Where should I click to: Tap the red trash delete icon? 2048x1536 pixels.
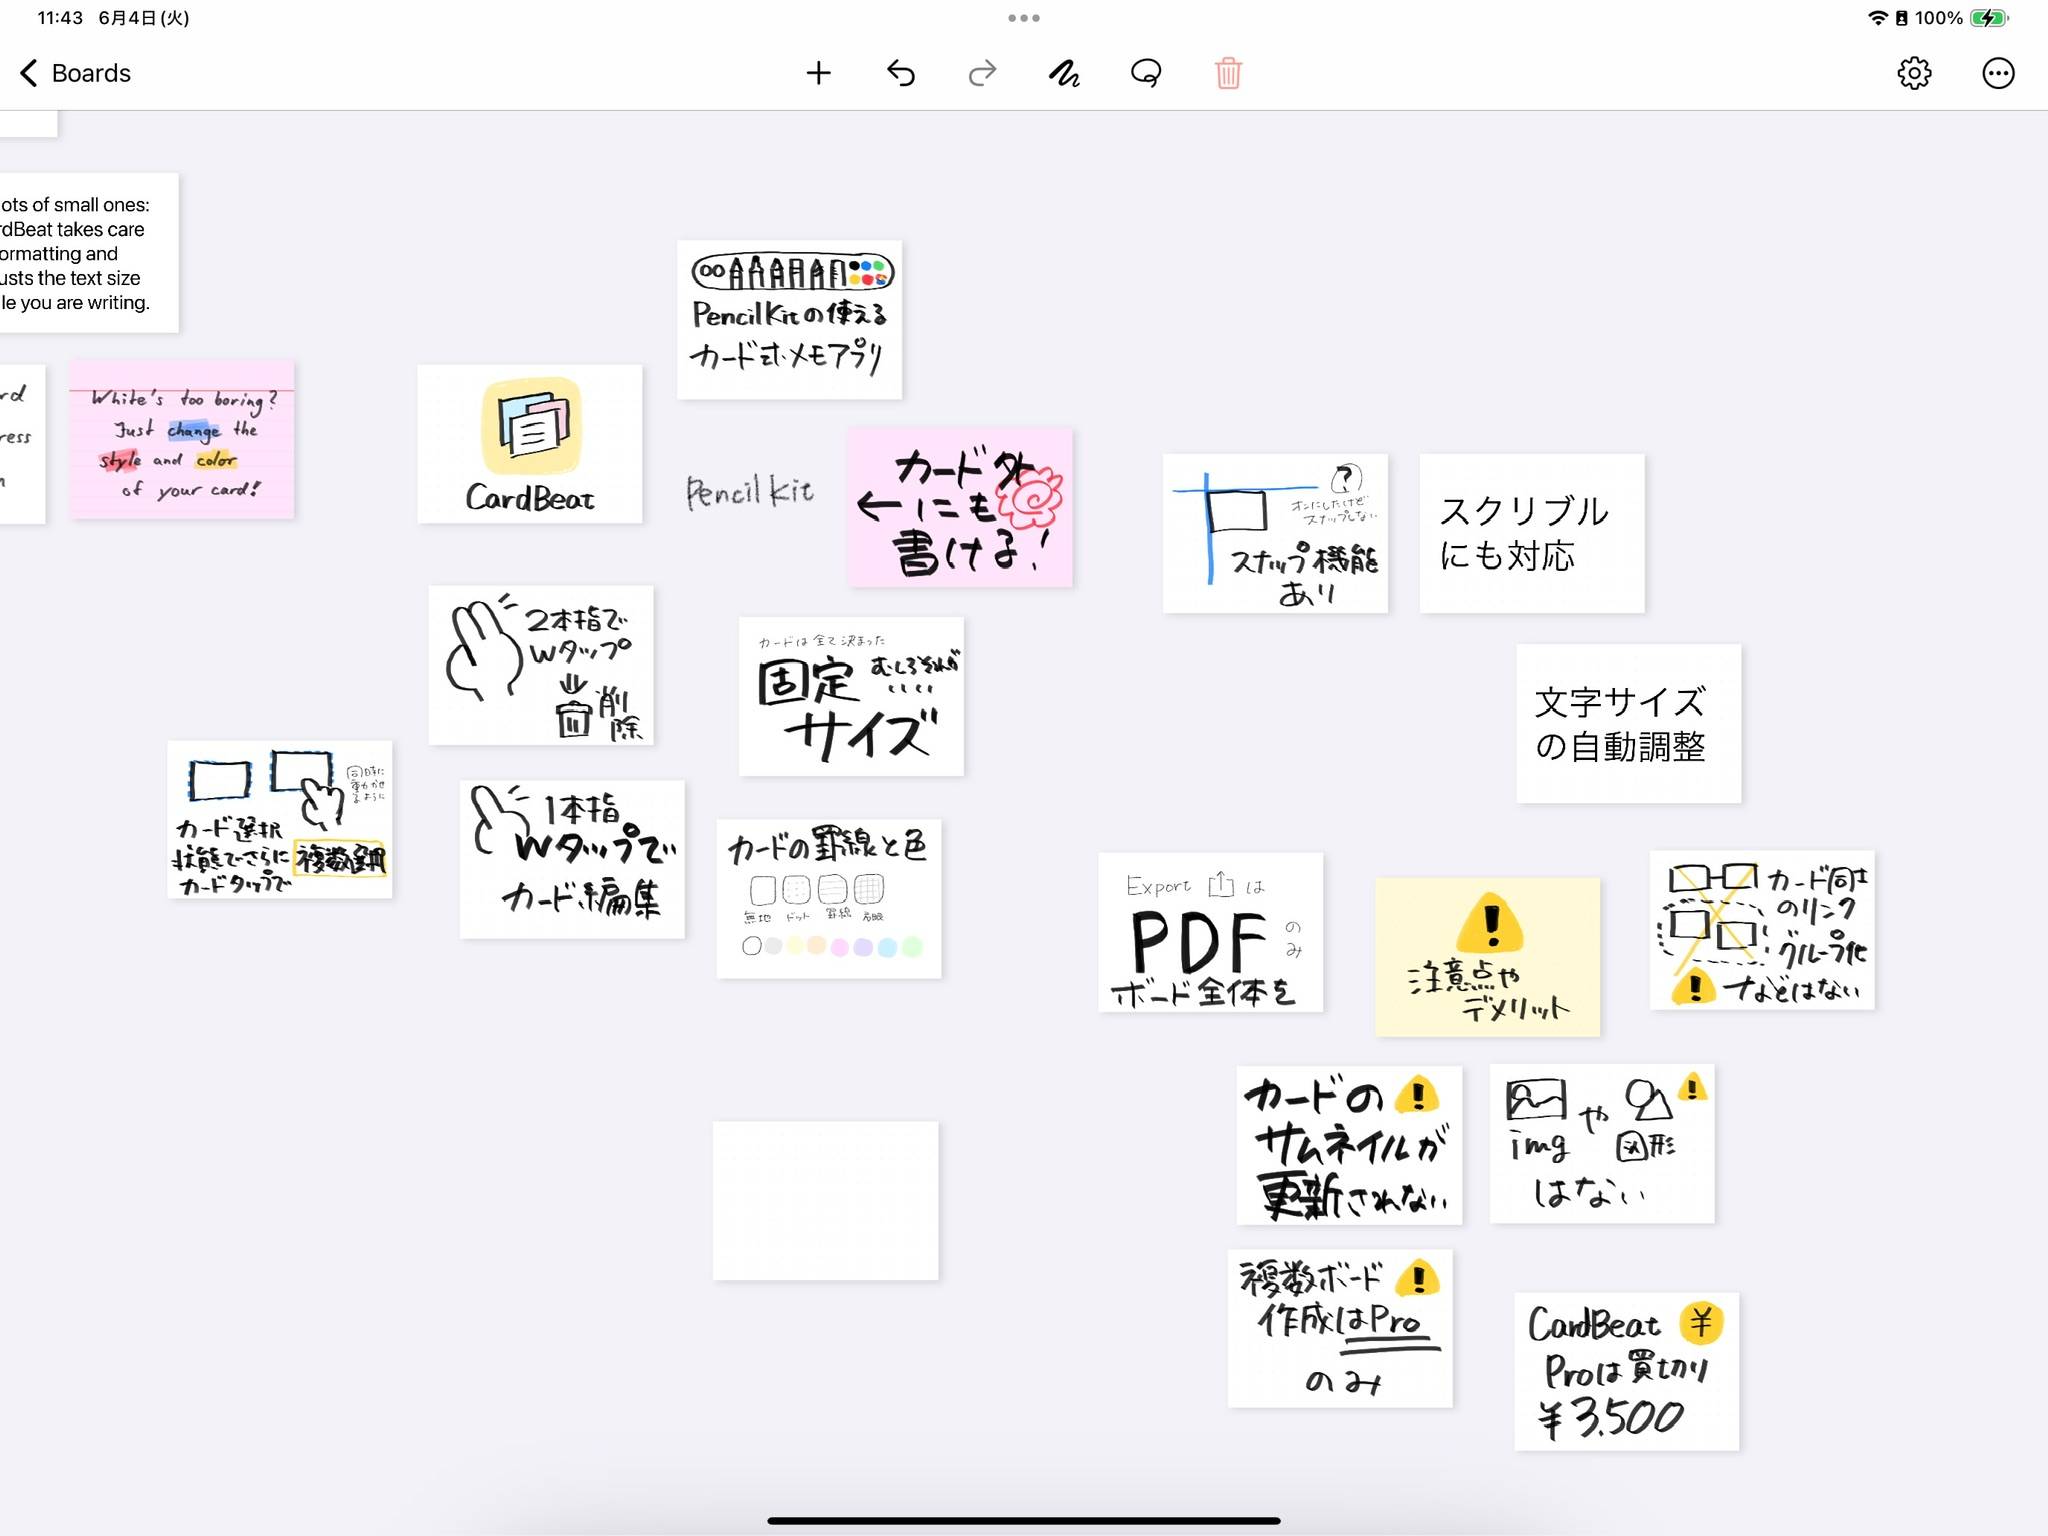pyautogui.click(x=1228, y=73)
